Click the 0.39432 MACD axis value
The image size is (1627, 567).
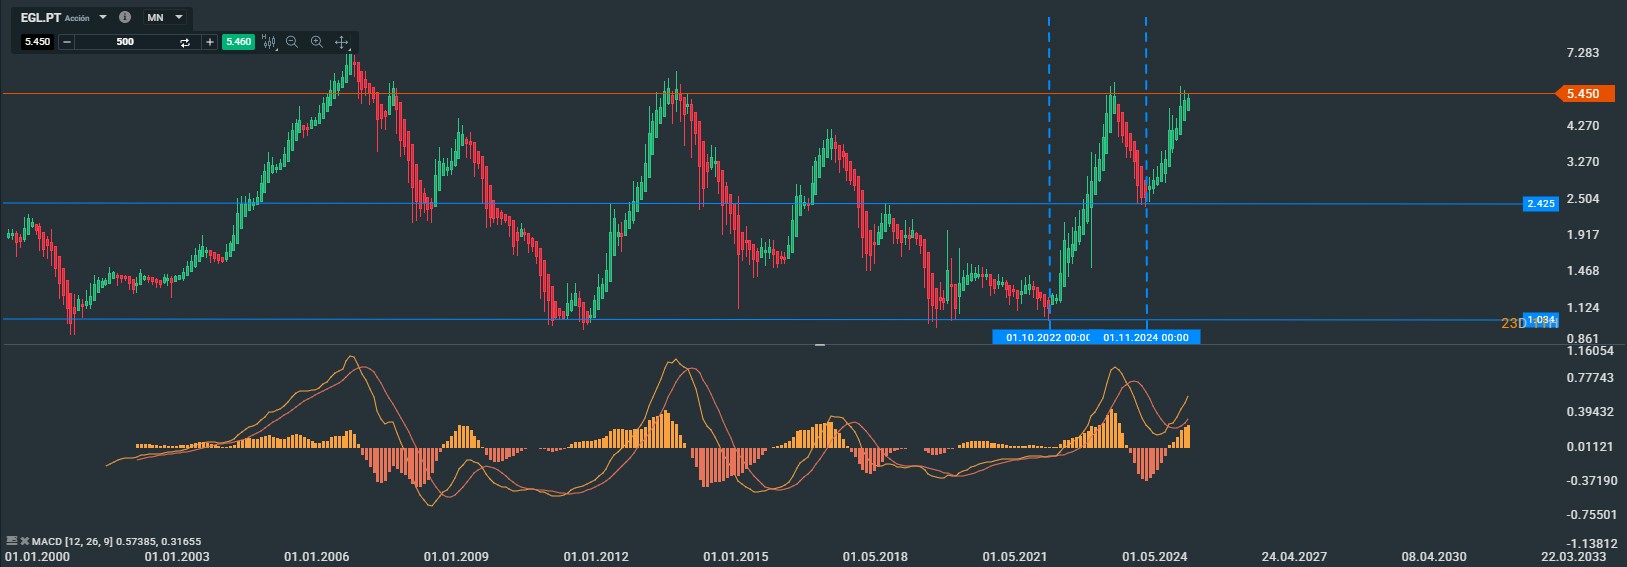[1590, 412]
